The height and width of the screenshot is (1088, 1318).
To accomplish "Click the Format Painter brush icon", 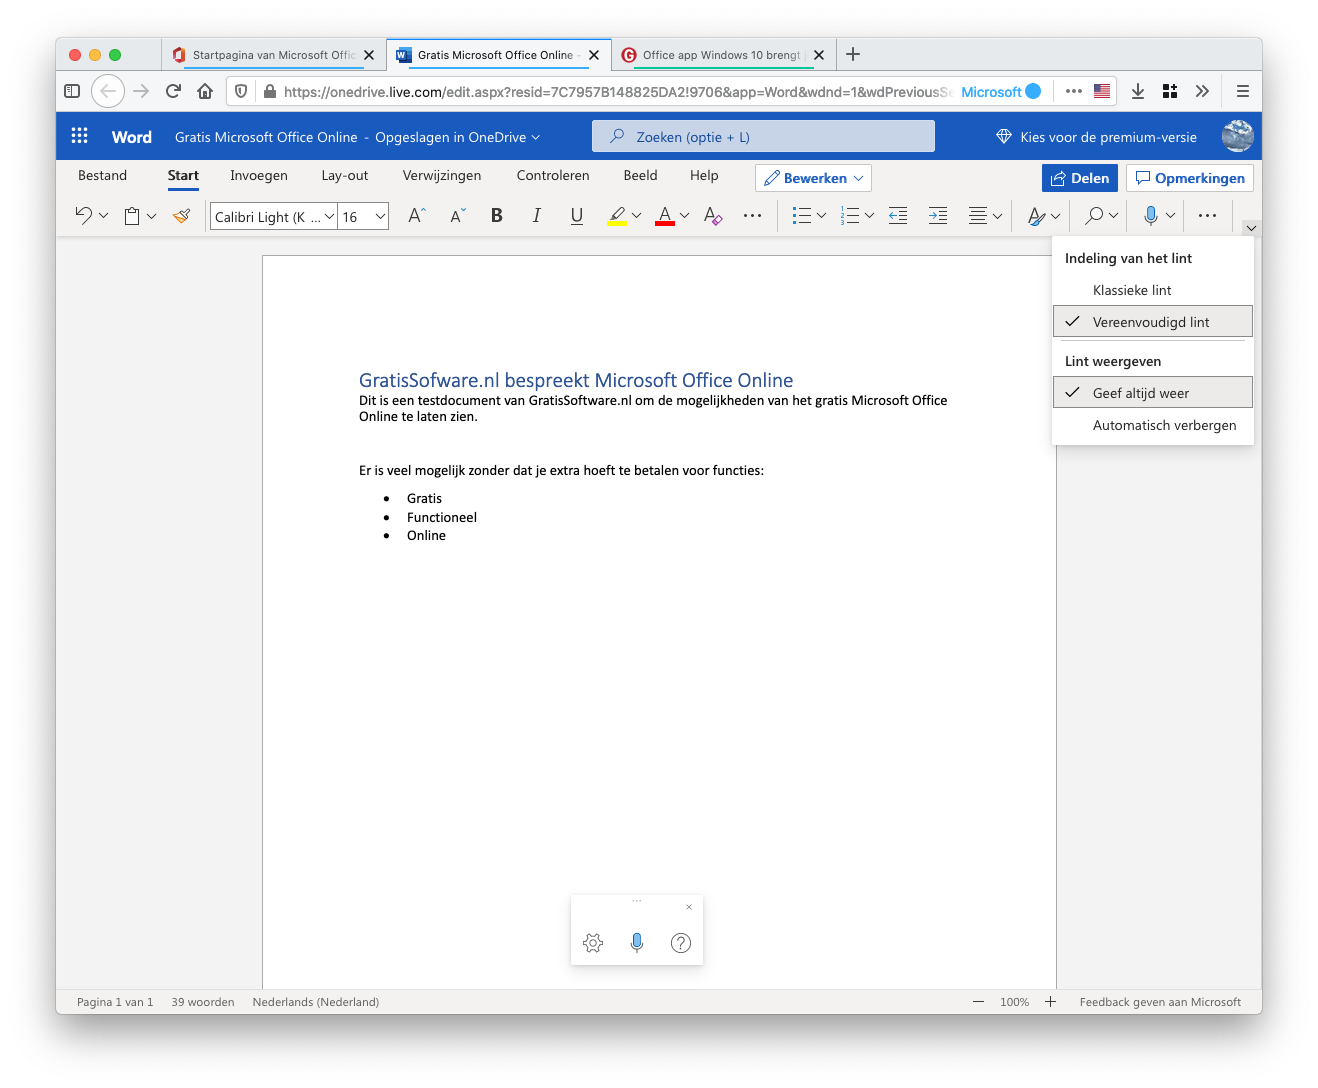I will (x=182, y=216).
